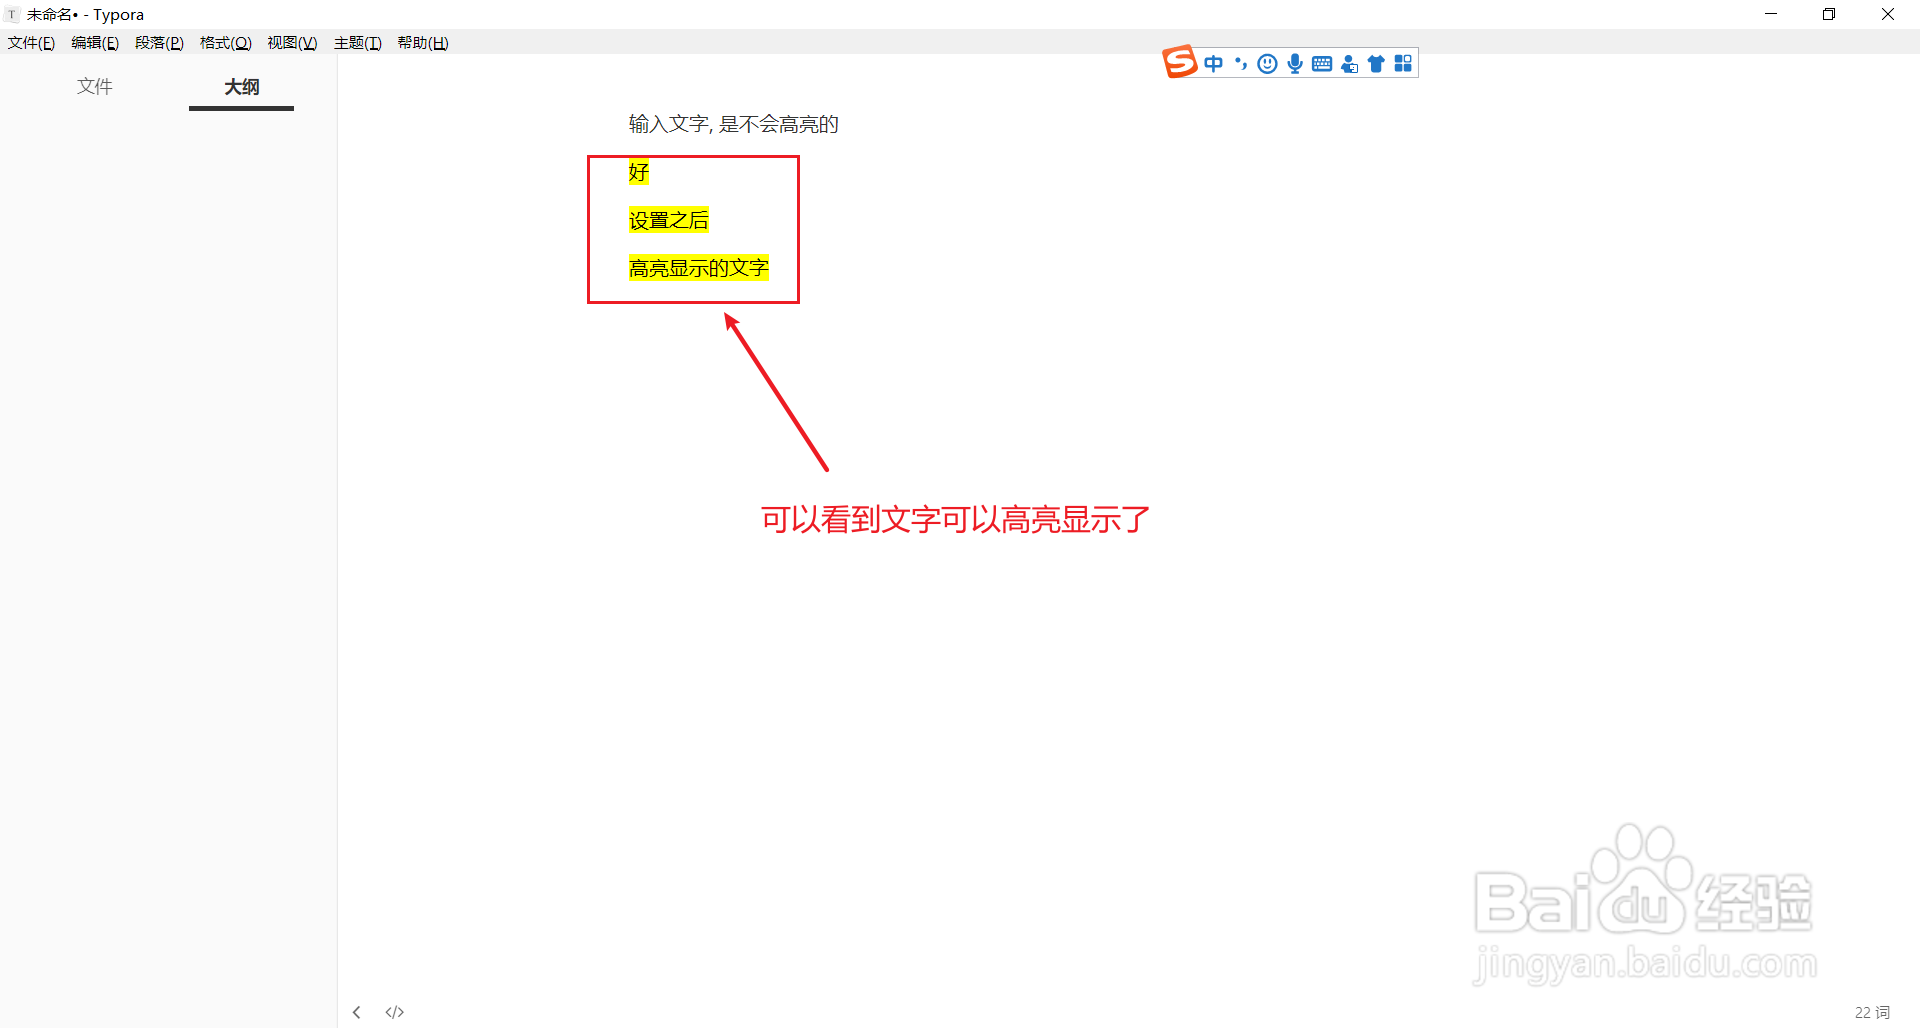Image resolution: width=1920 pixels, height=1028 pixels.
Task: Toggle the sidebar back chevron
Action: tap(356, 1012)
